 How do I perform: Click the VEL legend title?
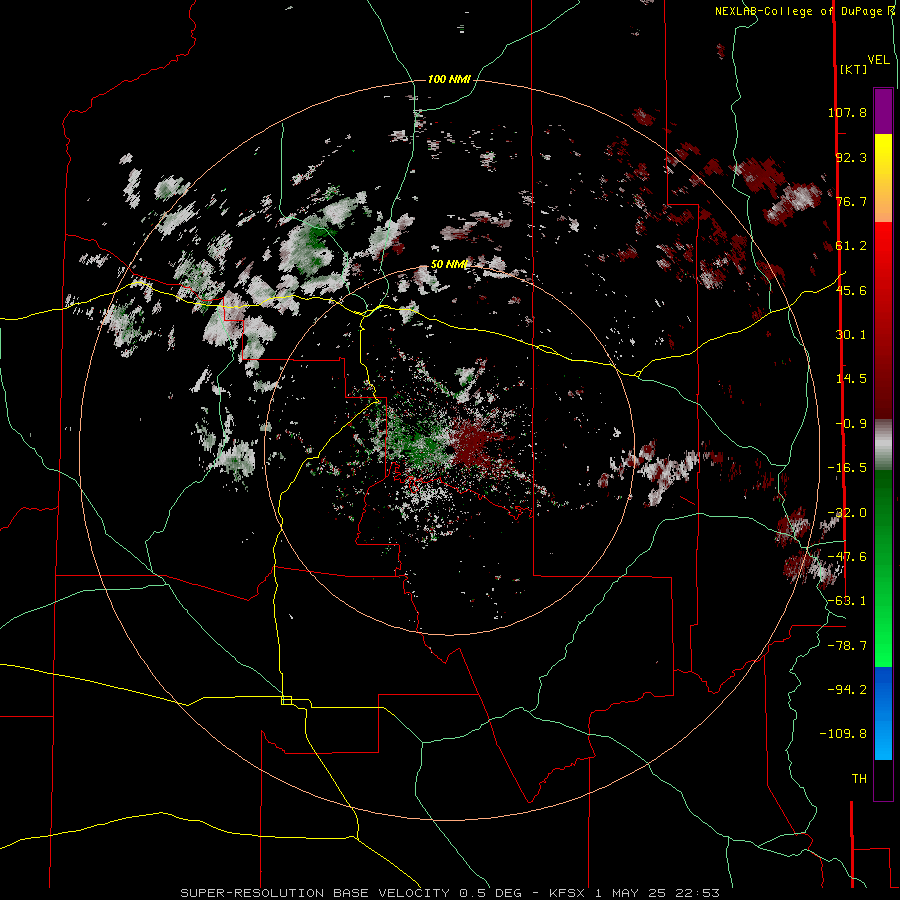tap(878, 60)
